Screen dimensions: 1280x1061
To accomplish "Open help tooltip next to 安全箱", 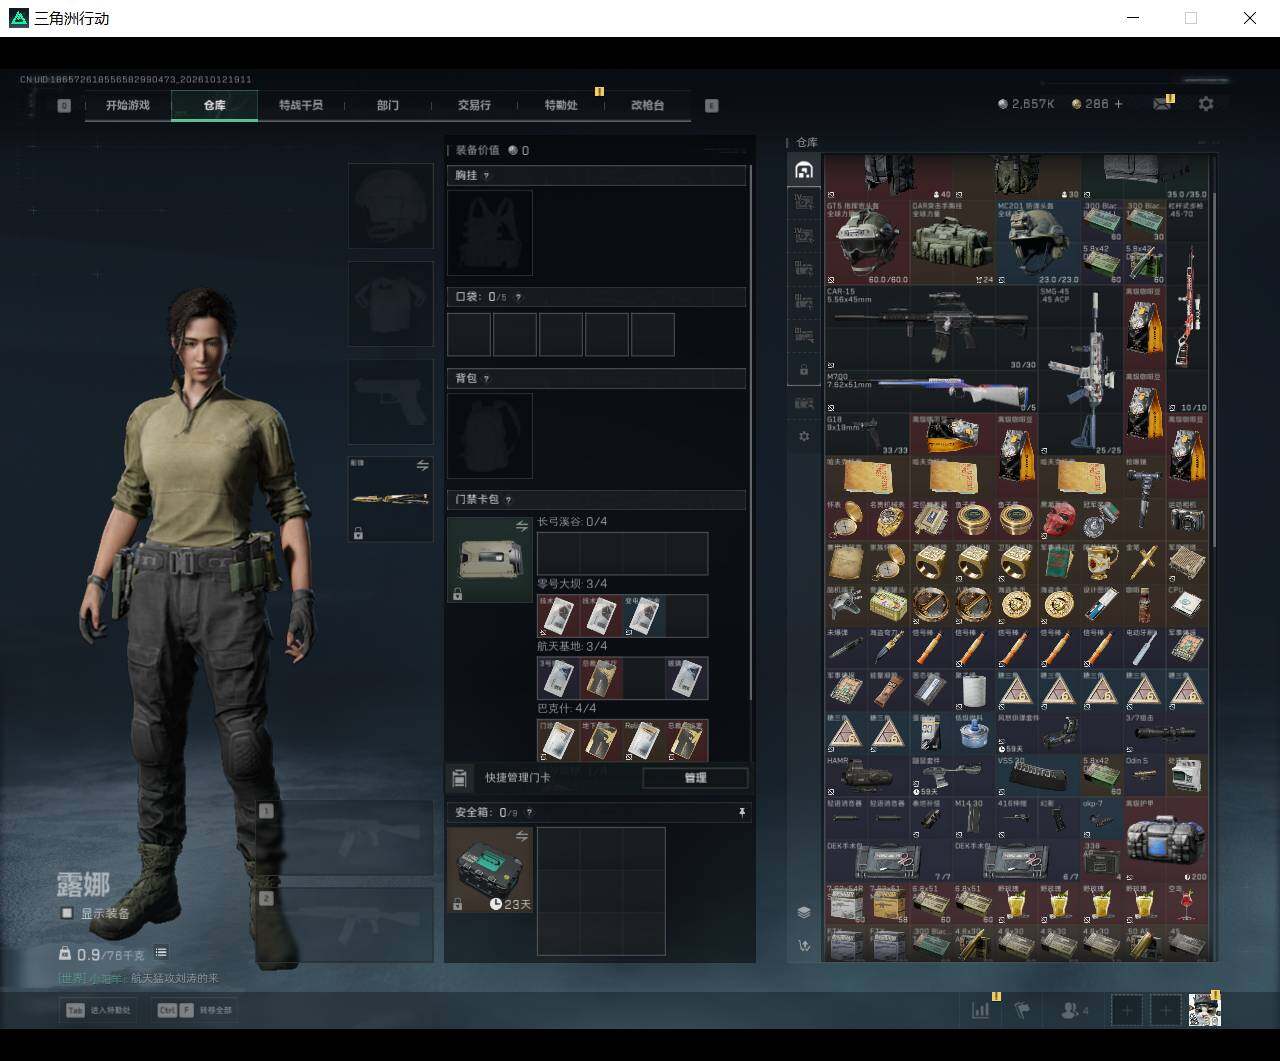I will pyautogui.click(x=530, y=813).
